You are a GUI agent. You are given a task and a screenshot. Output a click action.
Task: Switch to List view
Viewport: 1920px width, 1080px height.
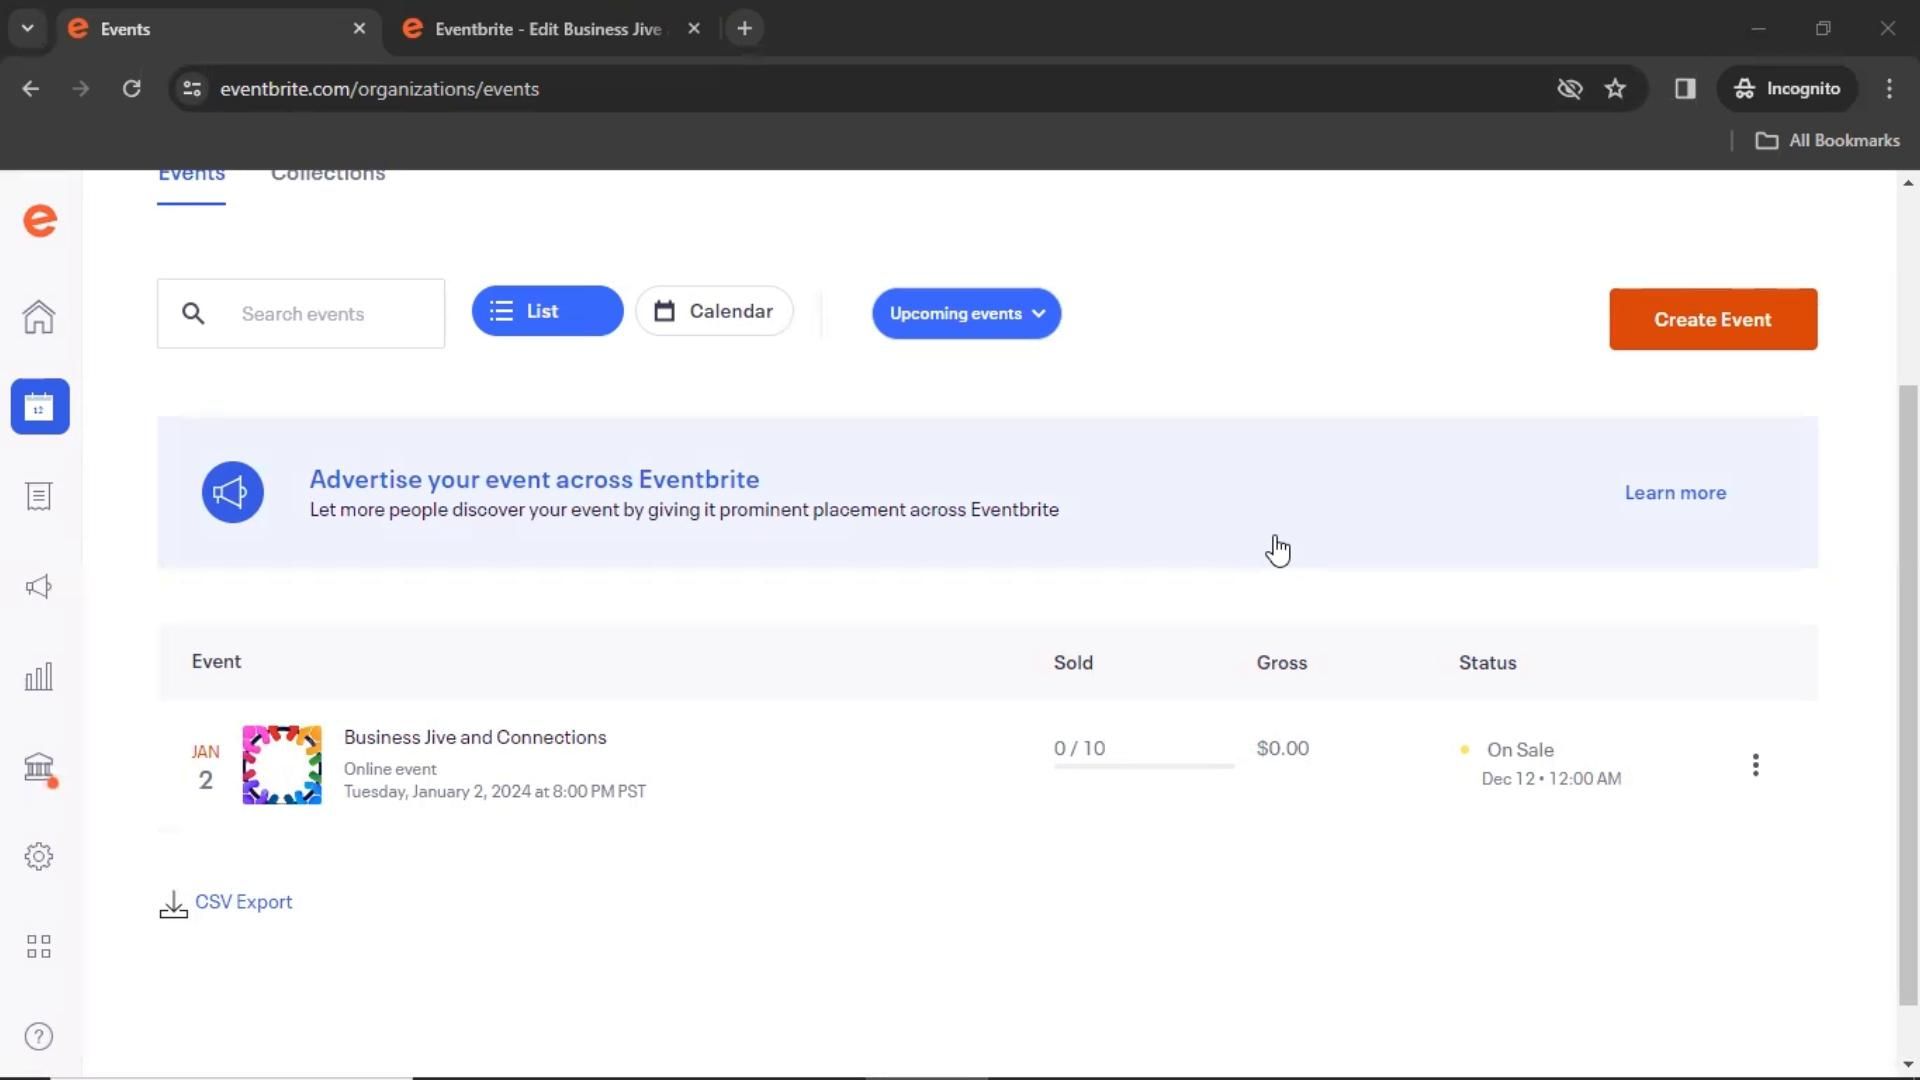tap(547, 311)
